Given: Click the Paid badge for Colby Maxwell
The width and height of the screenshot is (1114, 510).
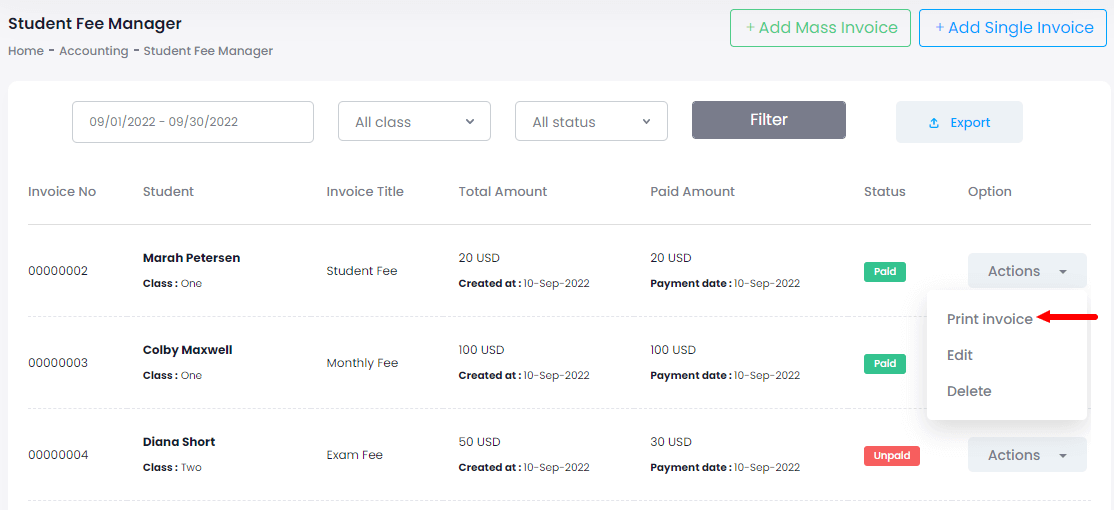Looking at the screenshot, I should click(x=885, y=363).
